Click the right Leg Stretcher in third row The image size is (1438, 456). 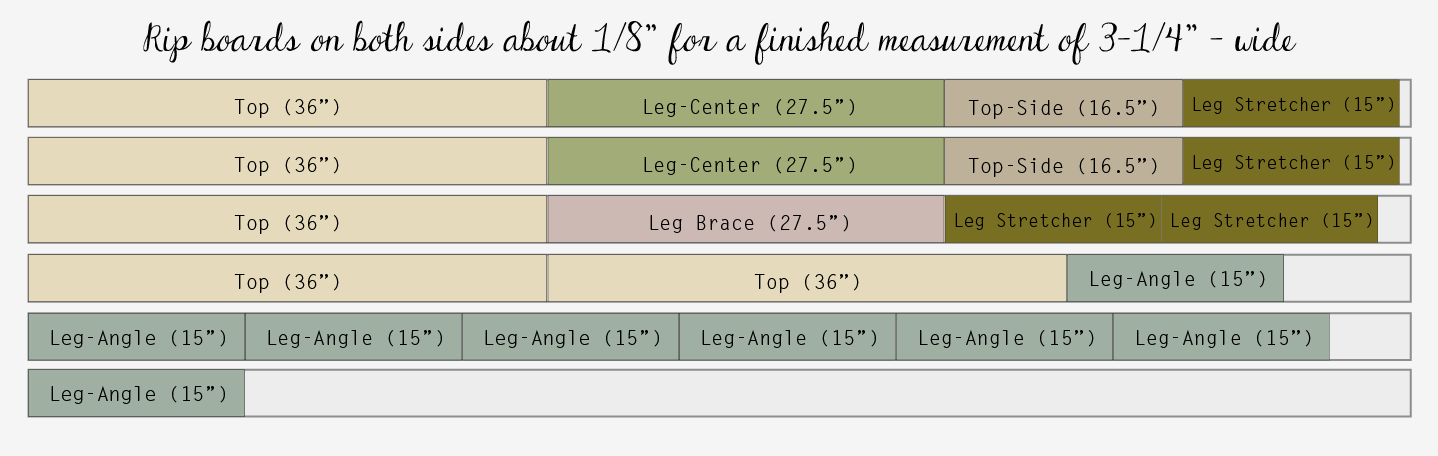coord(1270,220)
